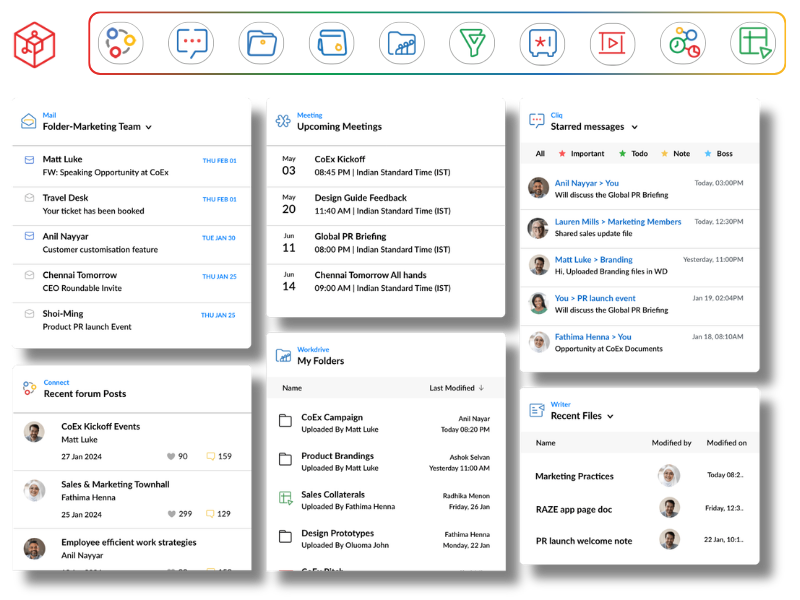The height and width of the screenshot is (600, 800).
Task: Click Fathima Henna's profile thumbnail in forum posts
Action: 35,491
